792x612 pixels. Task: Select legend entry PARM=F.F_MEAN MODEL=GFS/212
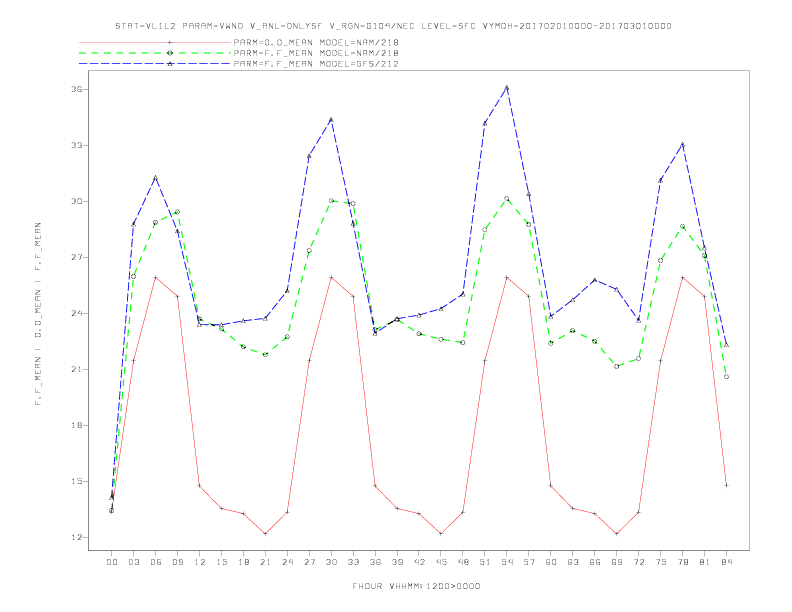pyautogui.click(x=316, y=64)
